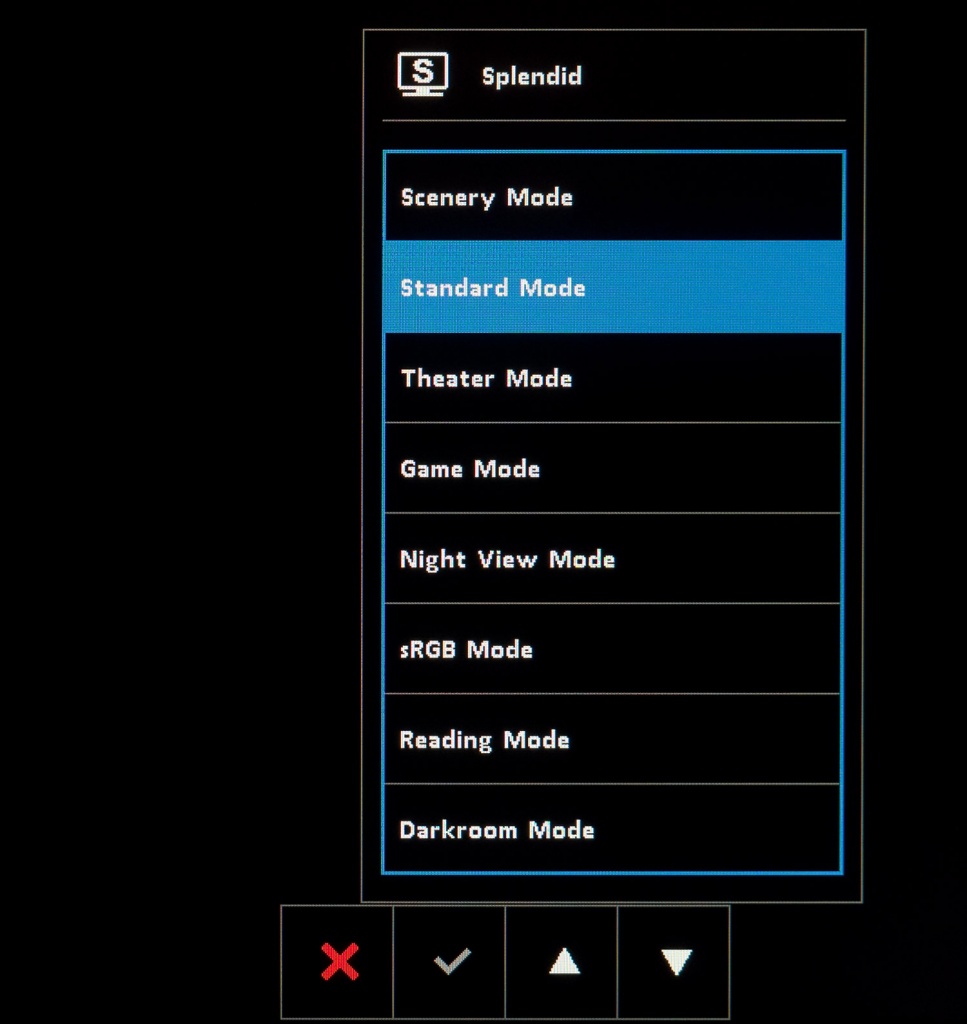967x1024 pixels.
Task: Click the Splendid title label
Action: point(531,76)
